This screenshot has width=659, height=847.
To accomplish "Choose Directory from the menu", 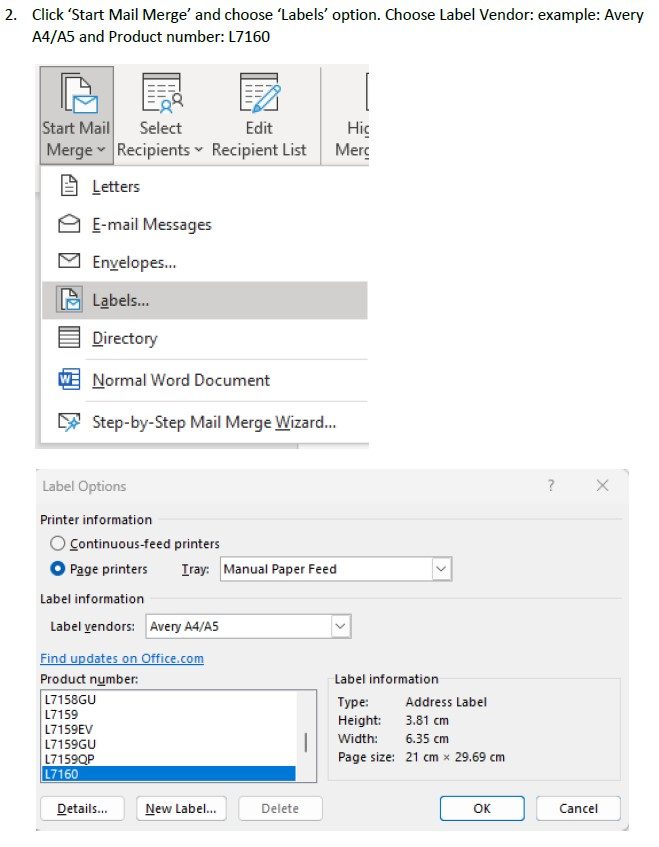I will (x=205, y=338).
